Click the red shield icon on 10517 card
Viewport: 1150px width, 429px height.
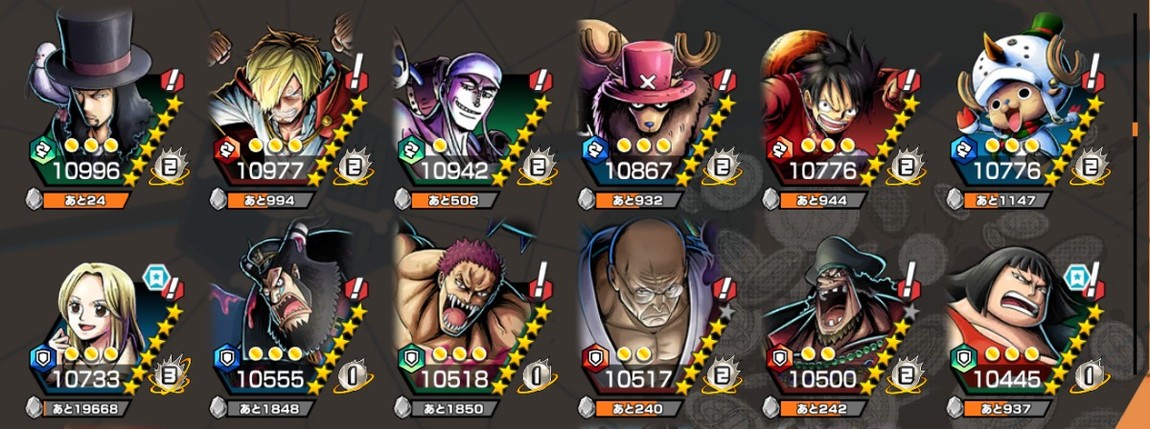point(593,357)
